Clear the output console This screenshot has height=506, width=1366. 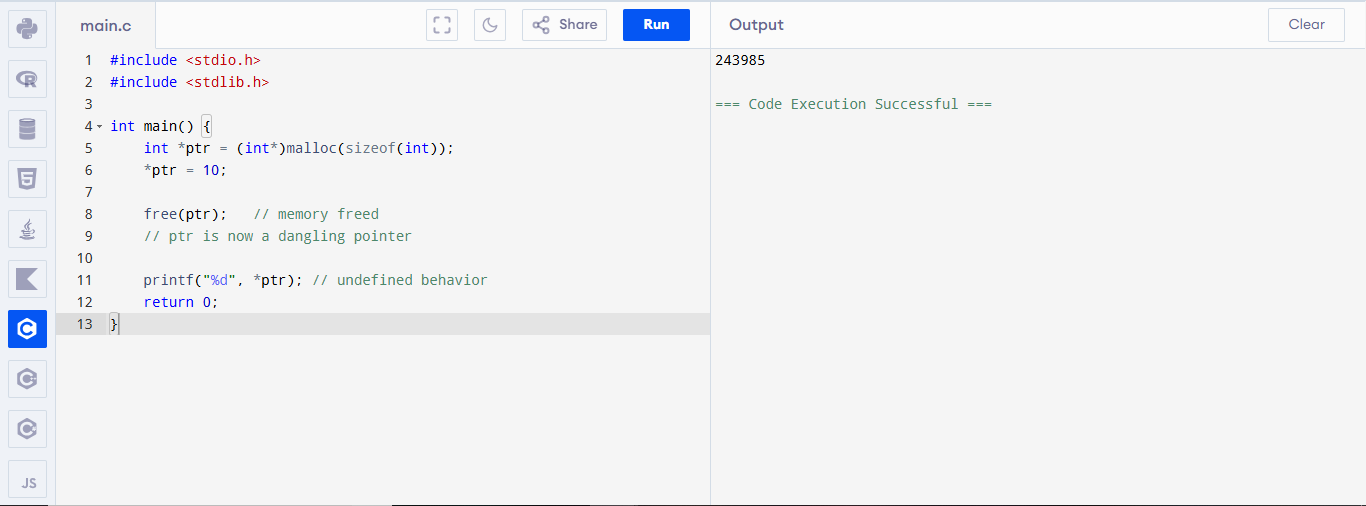[x=1306, y=25]
